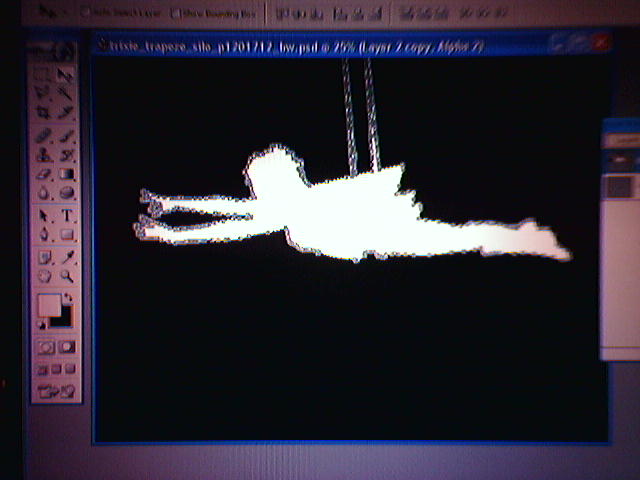Select the Crop tool
Image resolution: width=640 pixels, height=480 pixels.
click(x=44, y=114)
